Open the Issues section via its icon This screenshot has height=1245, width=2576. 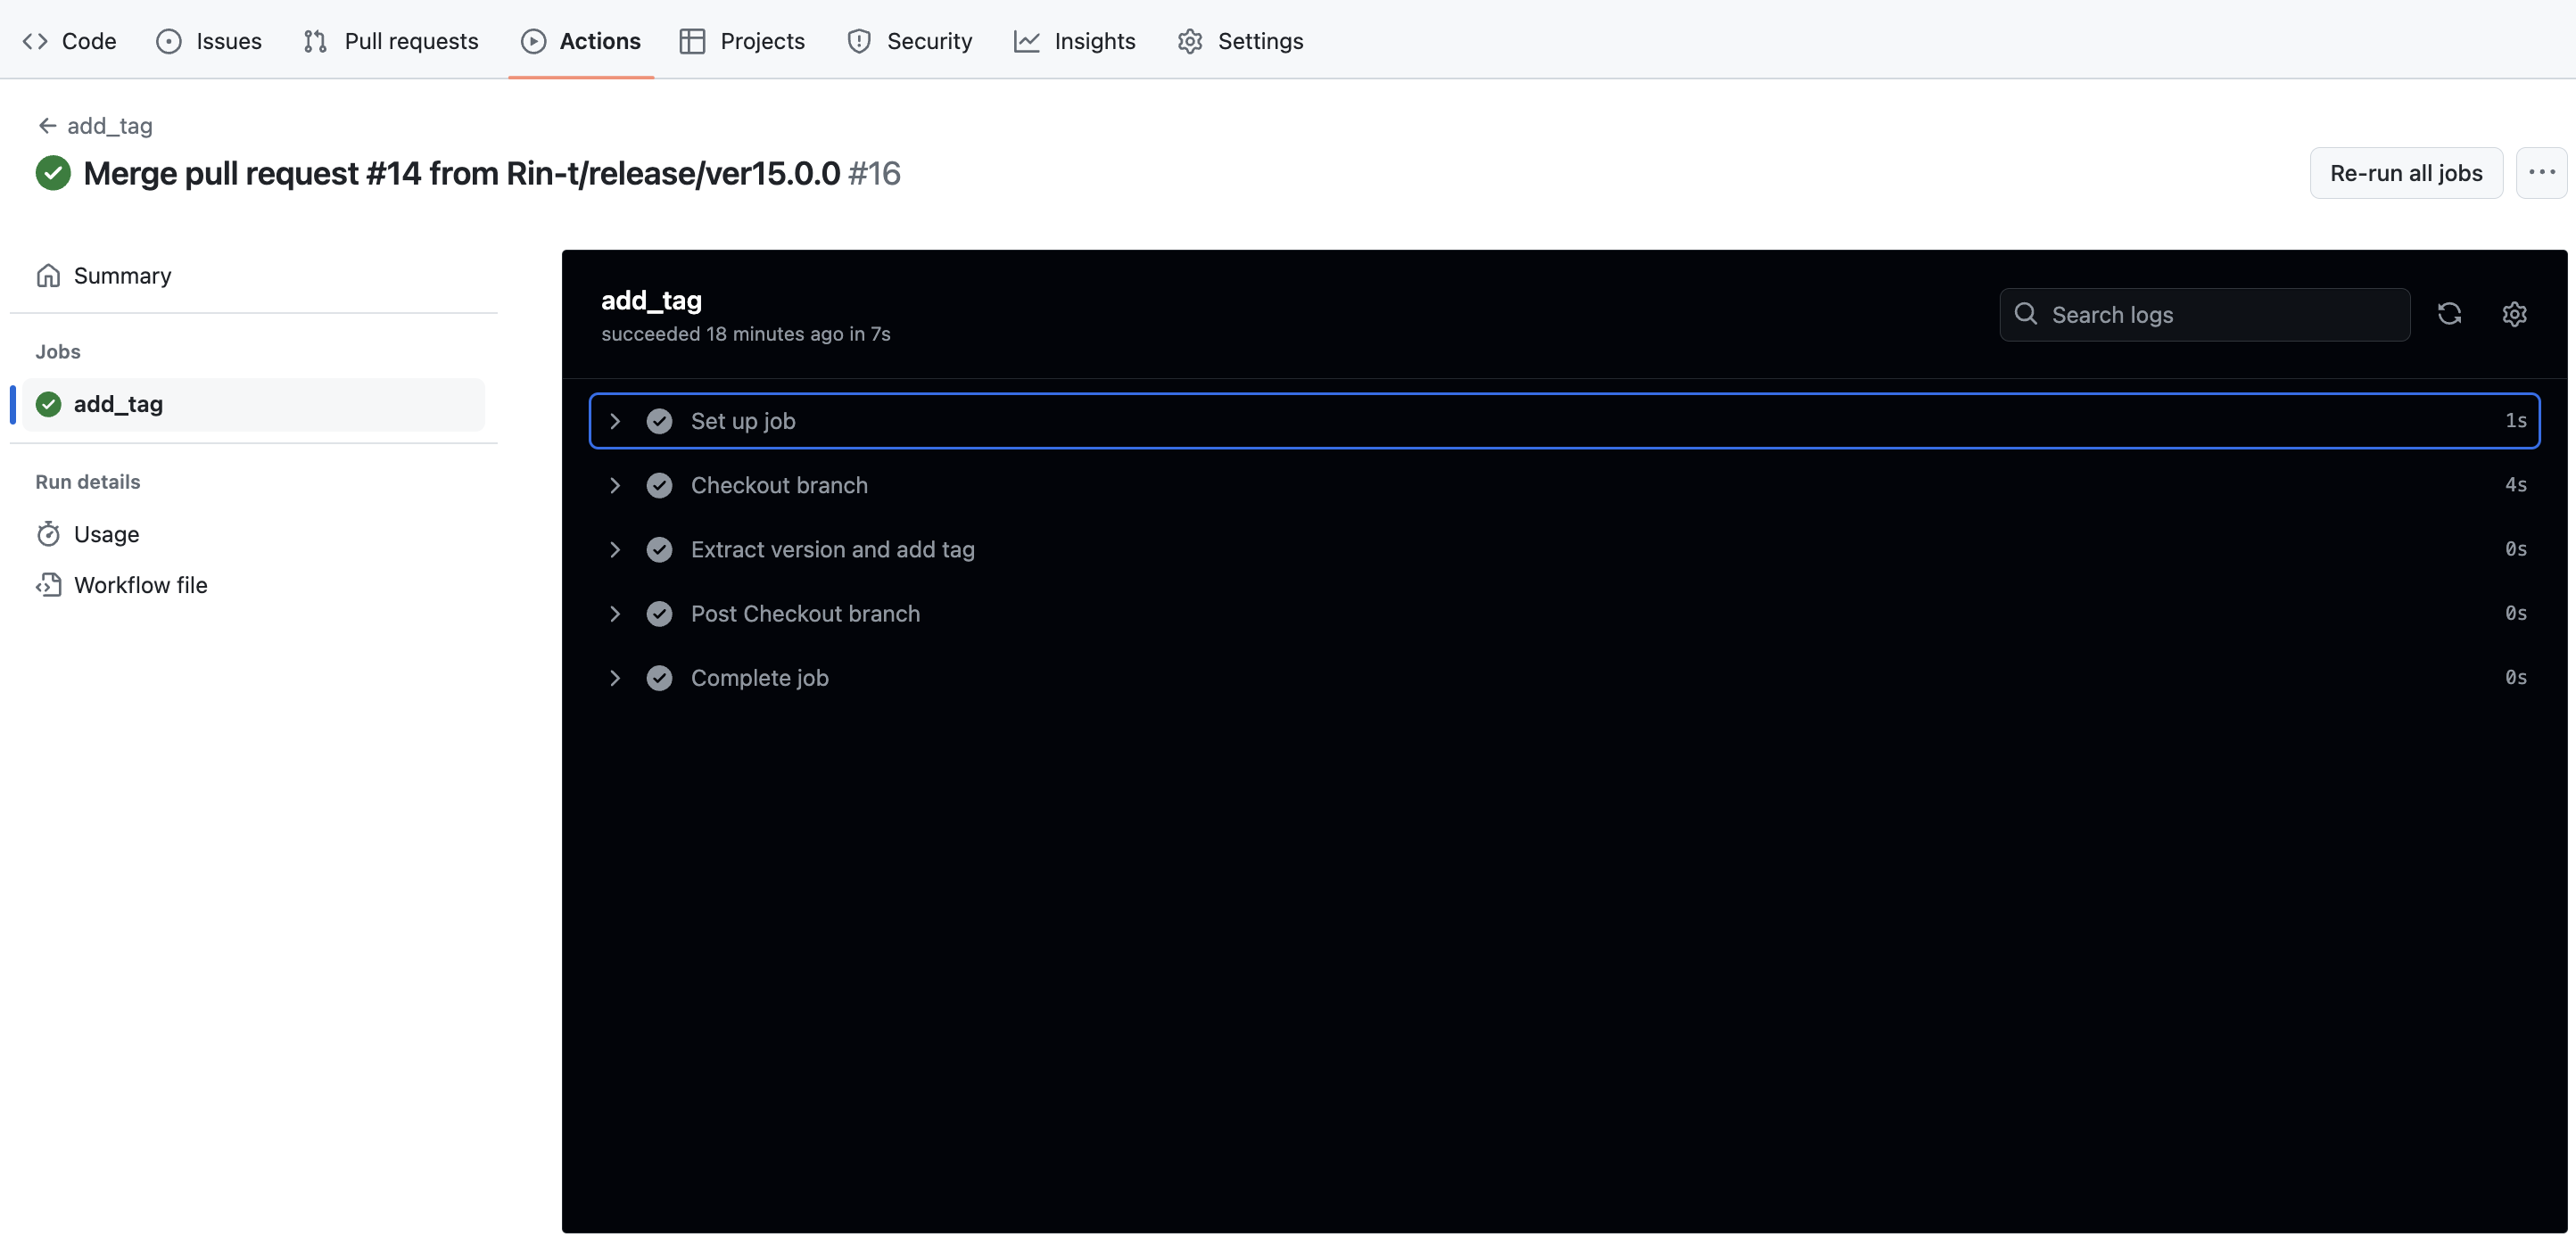169,41
